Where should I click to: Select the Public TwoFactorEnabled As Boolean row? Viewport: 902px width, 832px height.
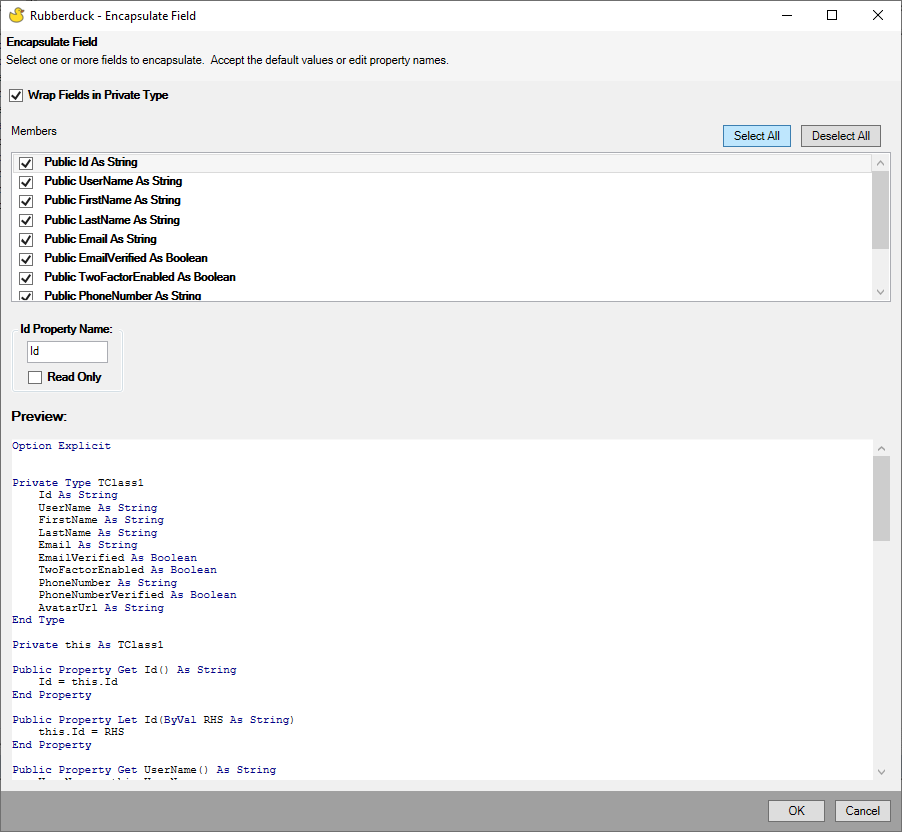click(139, 277)
